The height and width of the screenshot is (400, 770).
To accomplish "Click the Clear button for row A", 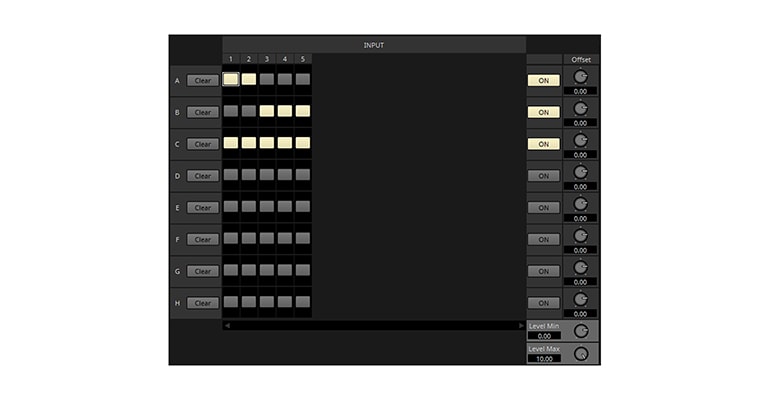I will [x=202, y=80].
